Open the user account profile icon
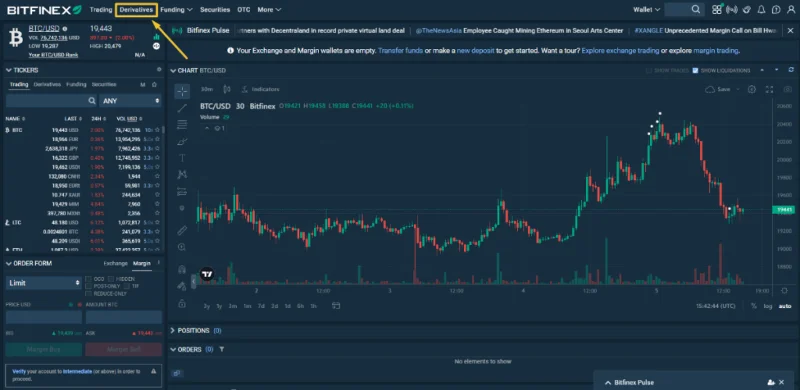Image resolution: width=800 pixels, height=390 pixels. (x=790, y=9)
